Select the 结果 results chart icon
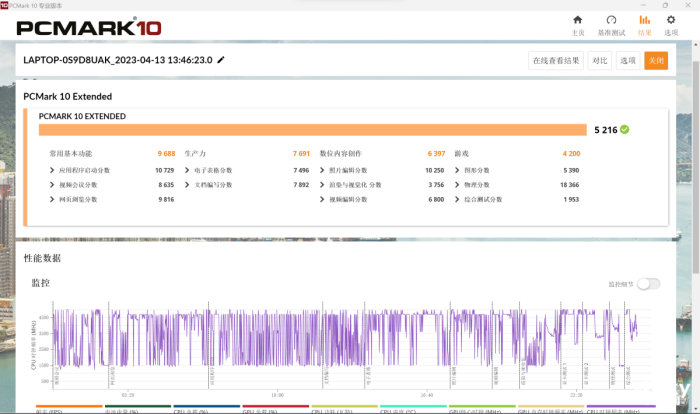 [644, 20]
